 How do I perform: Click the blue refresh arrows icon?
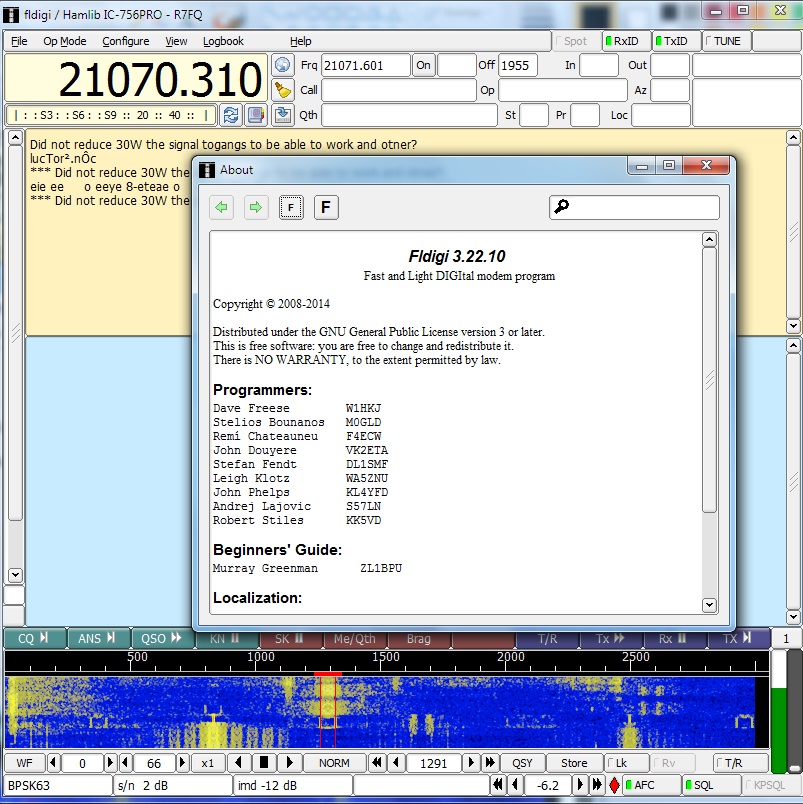pyautogui.click(x=231, y=115)
